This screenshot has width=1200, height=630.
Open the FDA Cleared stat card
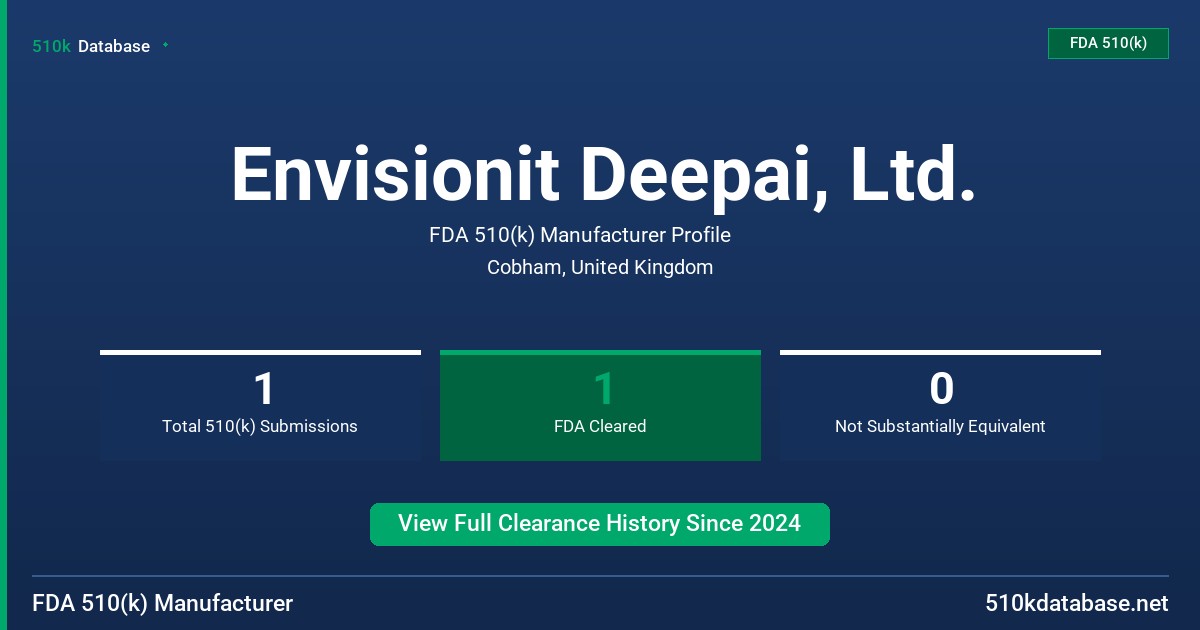coord(600,405)
